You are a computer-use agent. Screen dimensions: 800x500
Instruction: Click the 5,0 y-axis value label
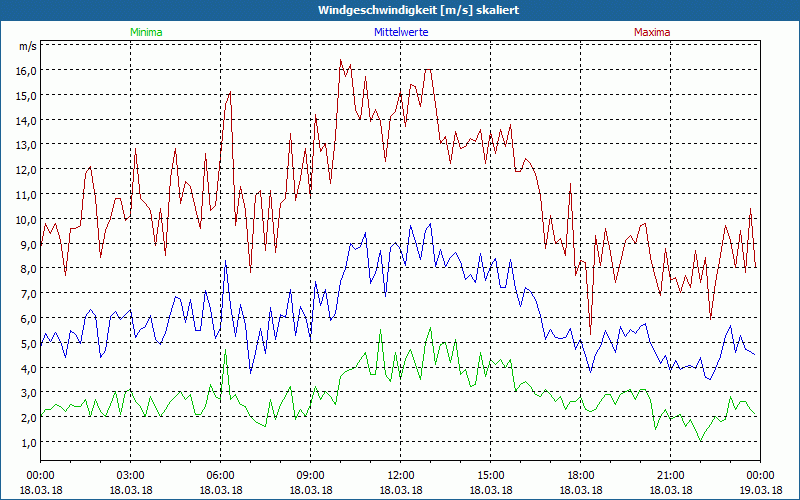point(27,343)
